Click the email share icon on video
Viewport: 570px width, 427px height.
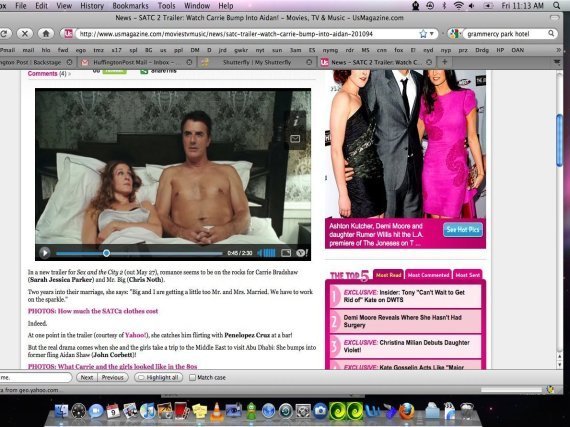295,138
